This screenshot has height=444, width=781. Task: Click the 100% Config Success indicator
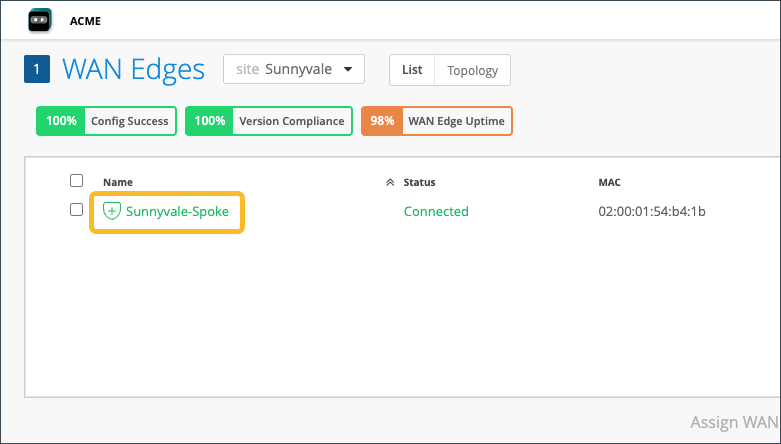[x=107, y=121]
